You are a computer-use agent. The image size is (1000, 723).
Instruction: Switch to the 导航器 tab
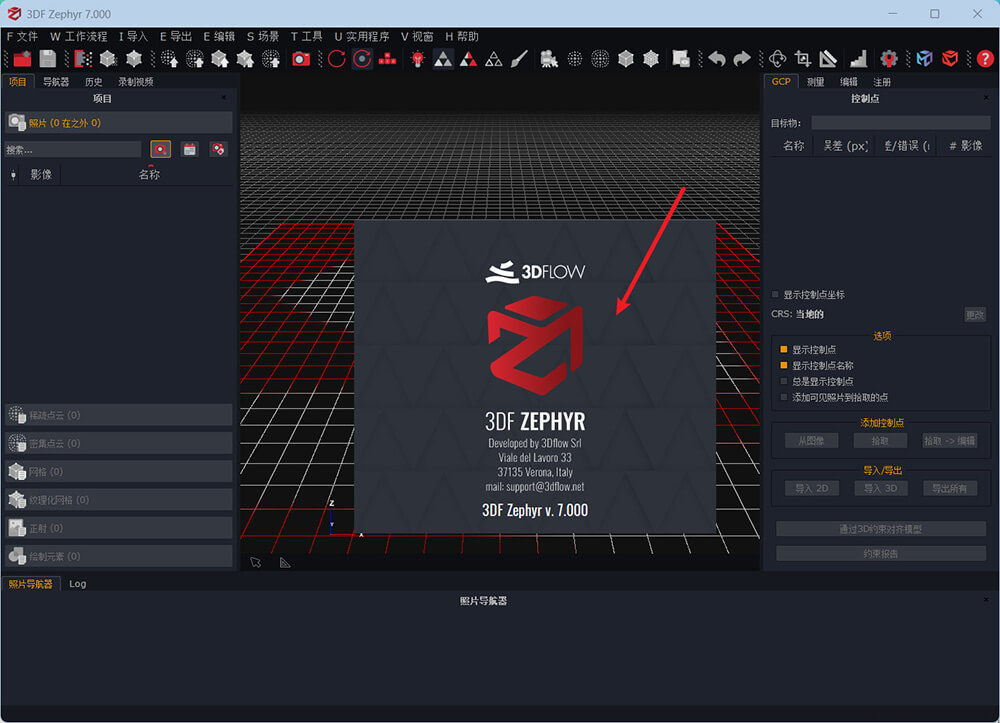click(56, 82)
